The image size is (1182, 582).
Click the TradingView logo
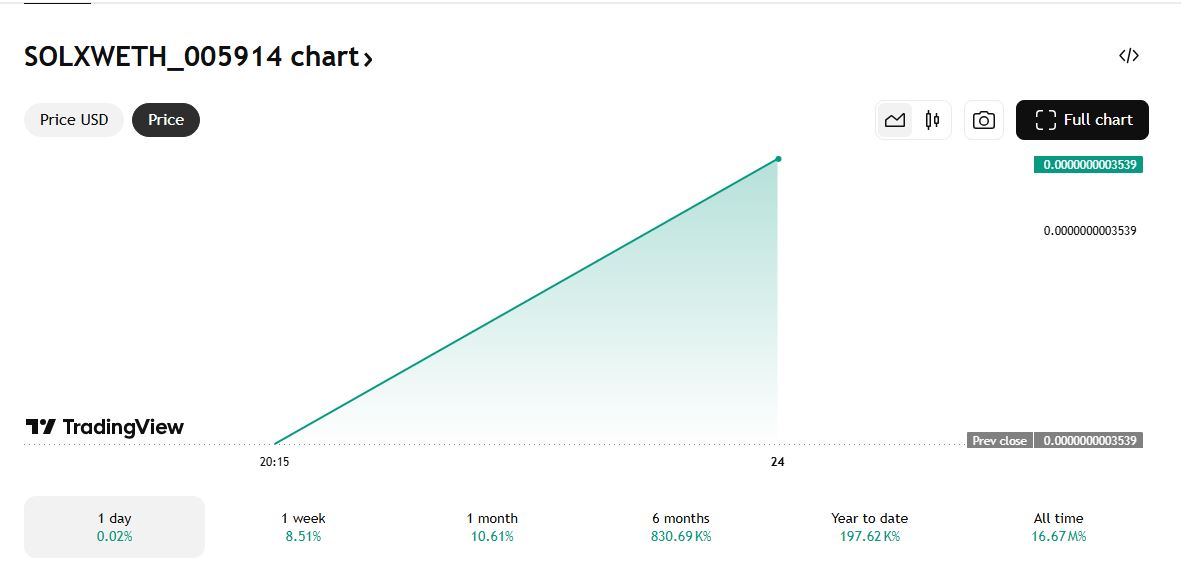105,427
